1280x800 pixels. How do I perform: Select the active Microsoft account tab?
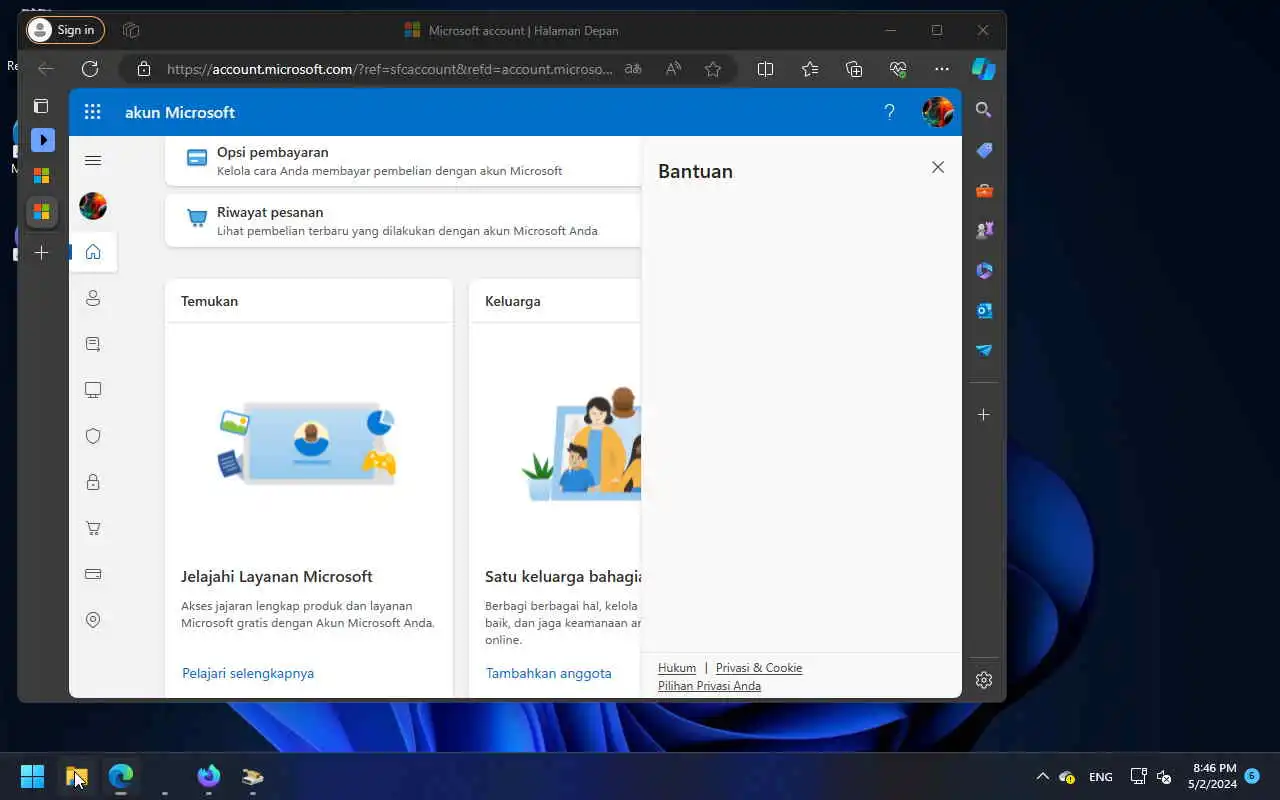pyautogui.click(x=42, y=212)
